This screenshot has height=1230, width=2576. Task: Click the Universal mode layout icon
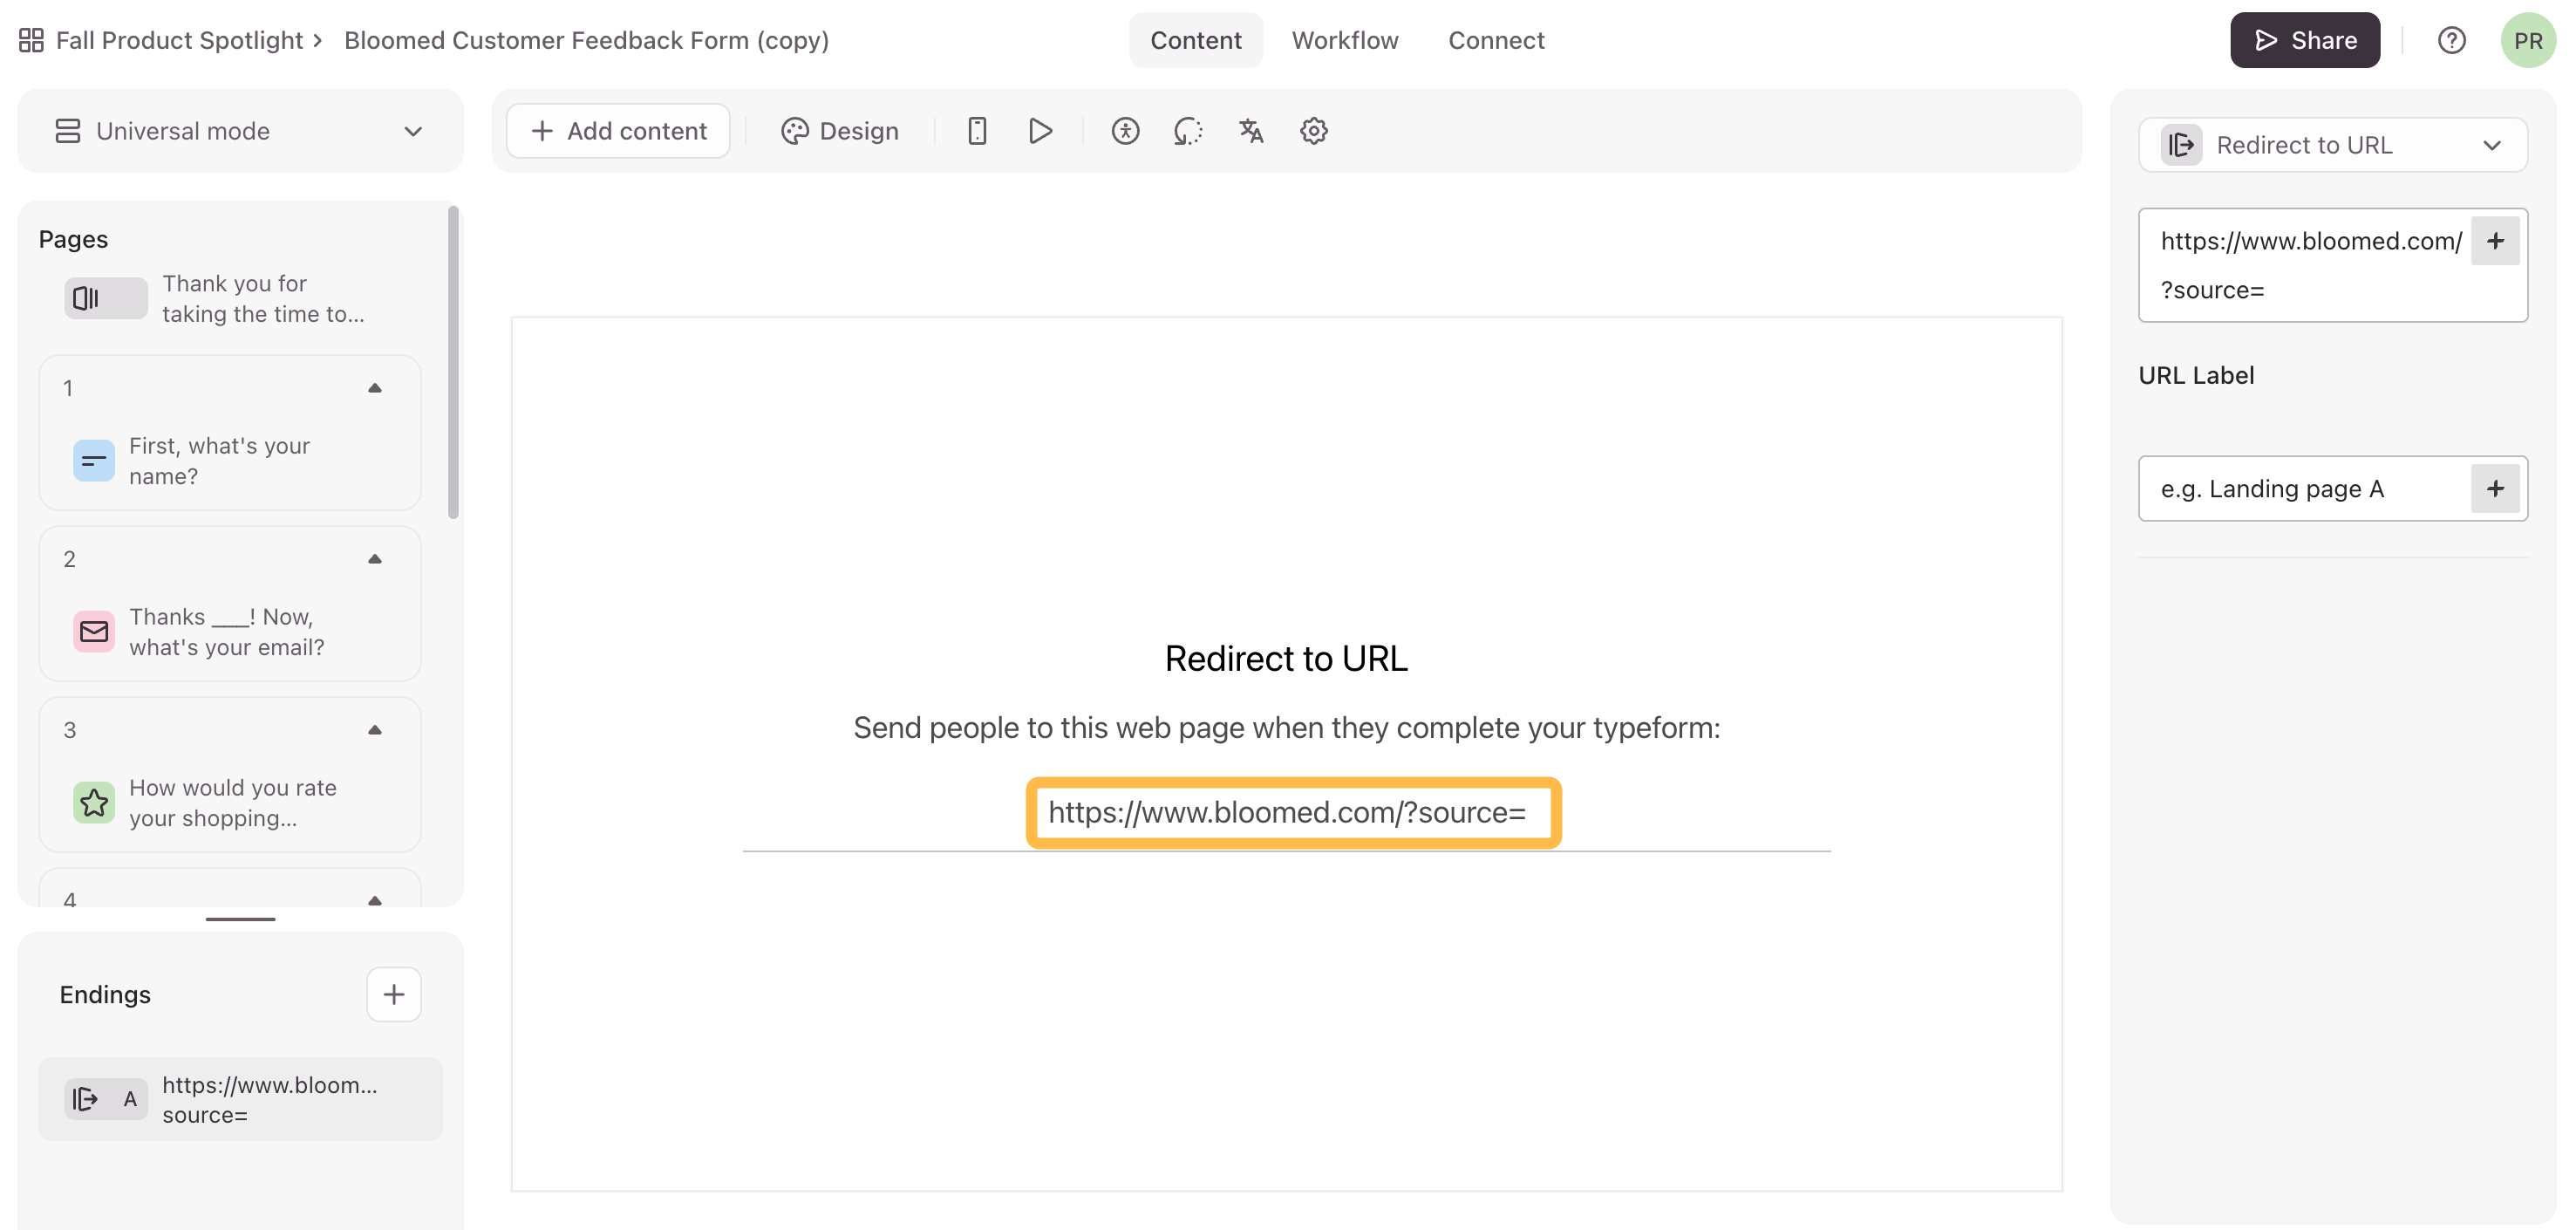click(67, 131)
